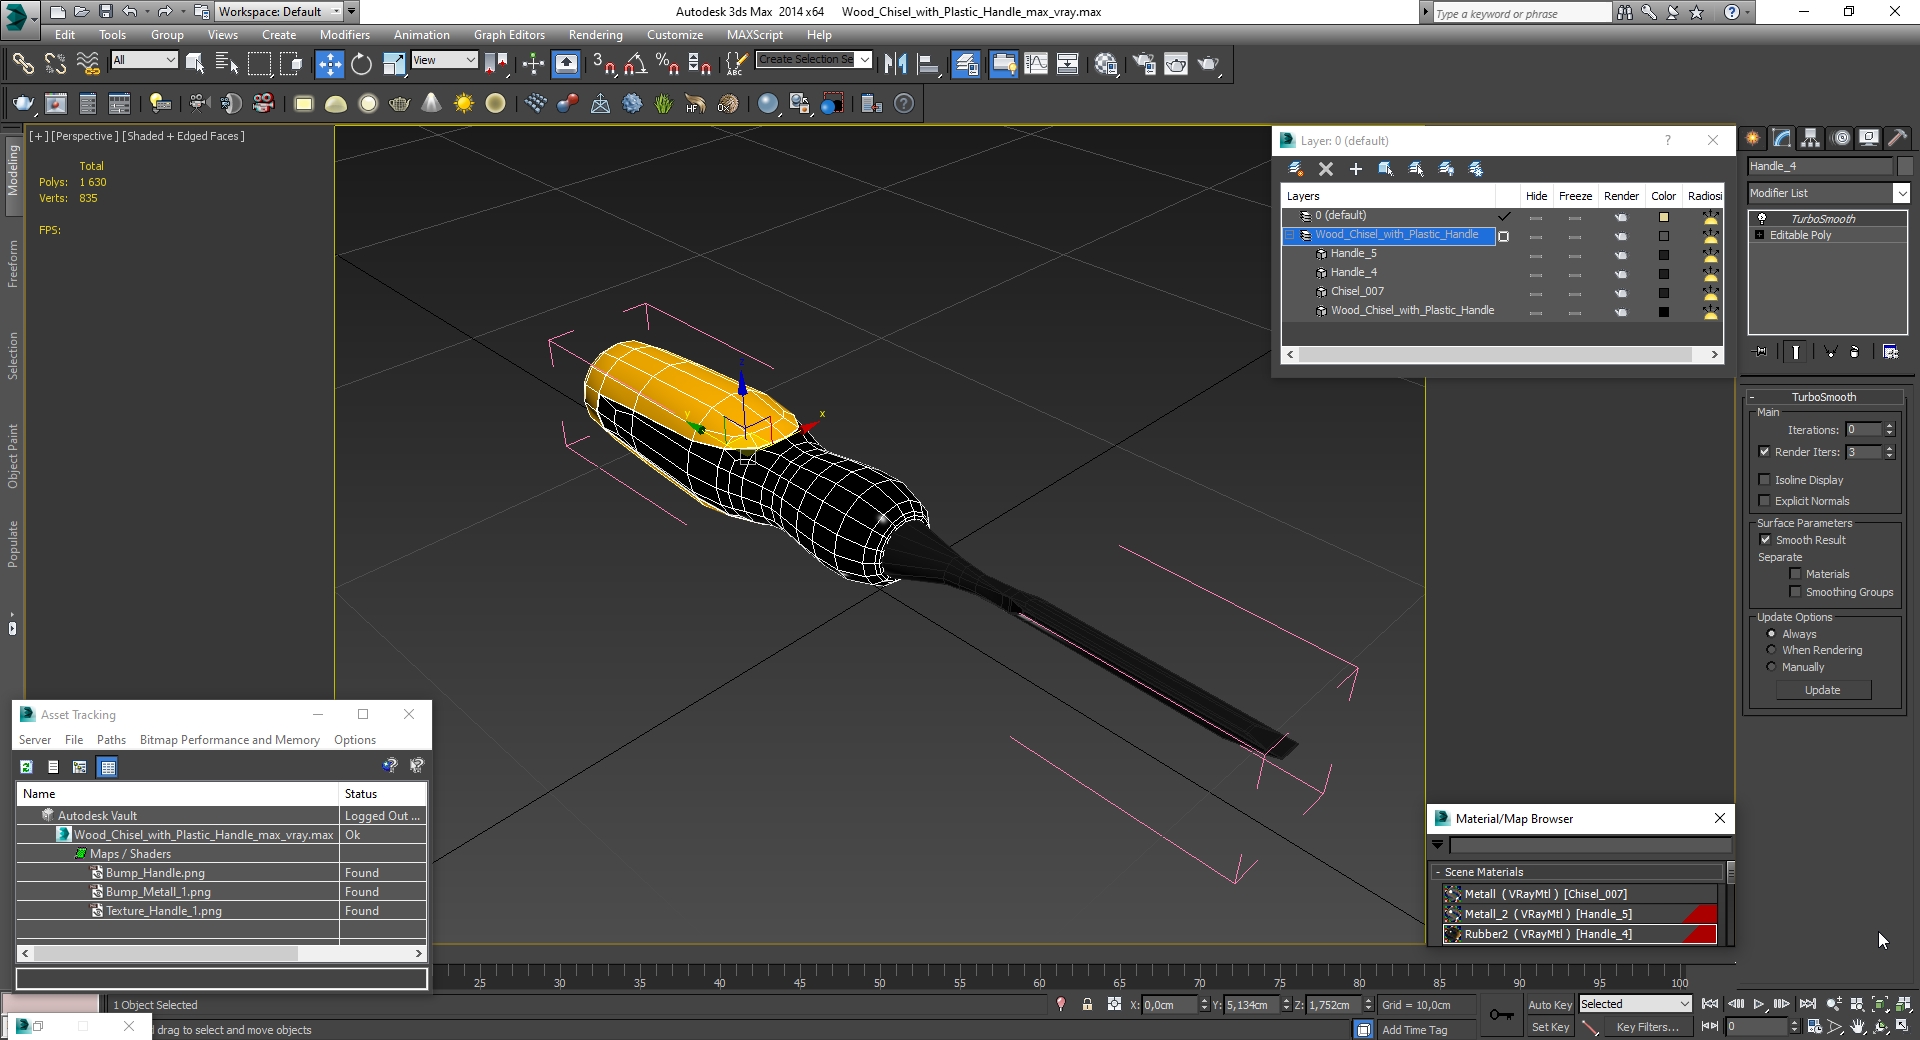Open Curve Editor from toolbar

(x=1036, y=64)
